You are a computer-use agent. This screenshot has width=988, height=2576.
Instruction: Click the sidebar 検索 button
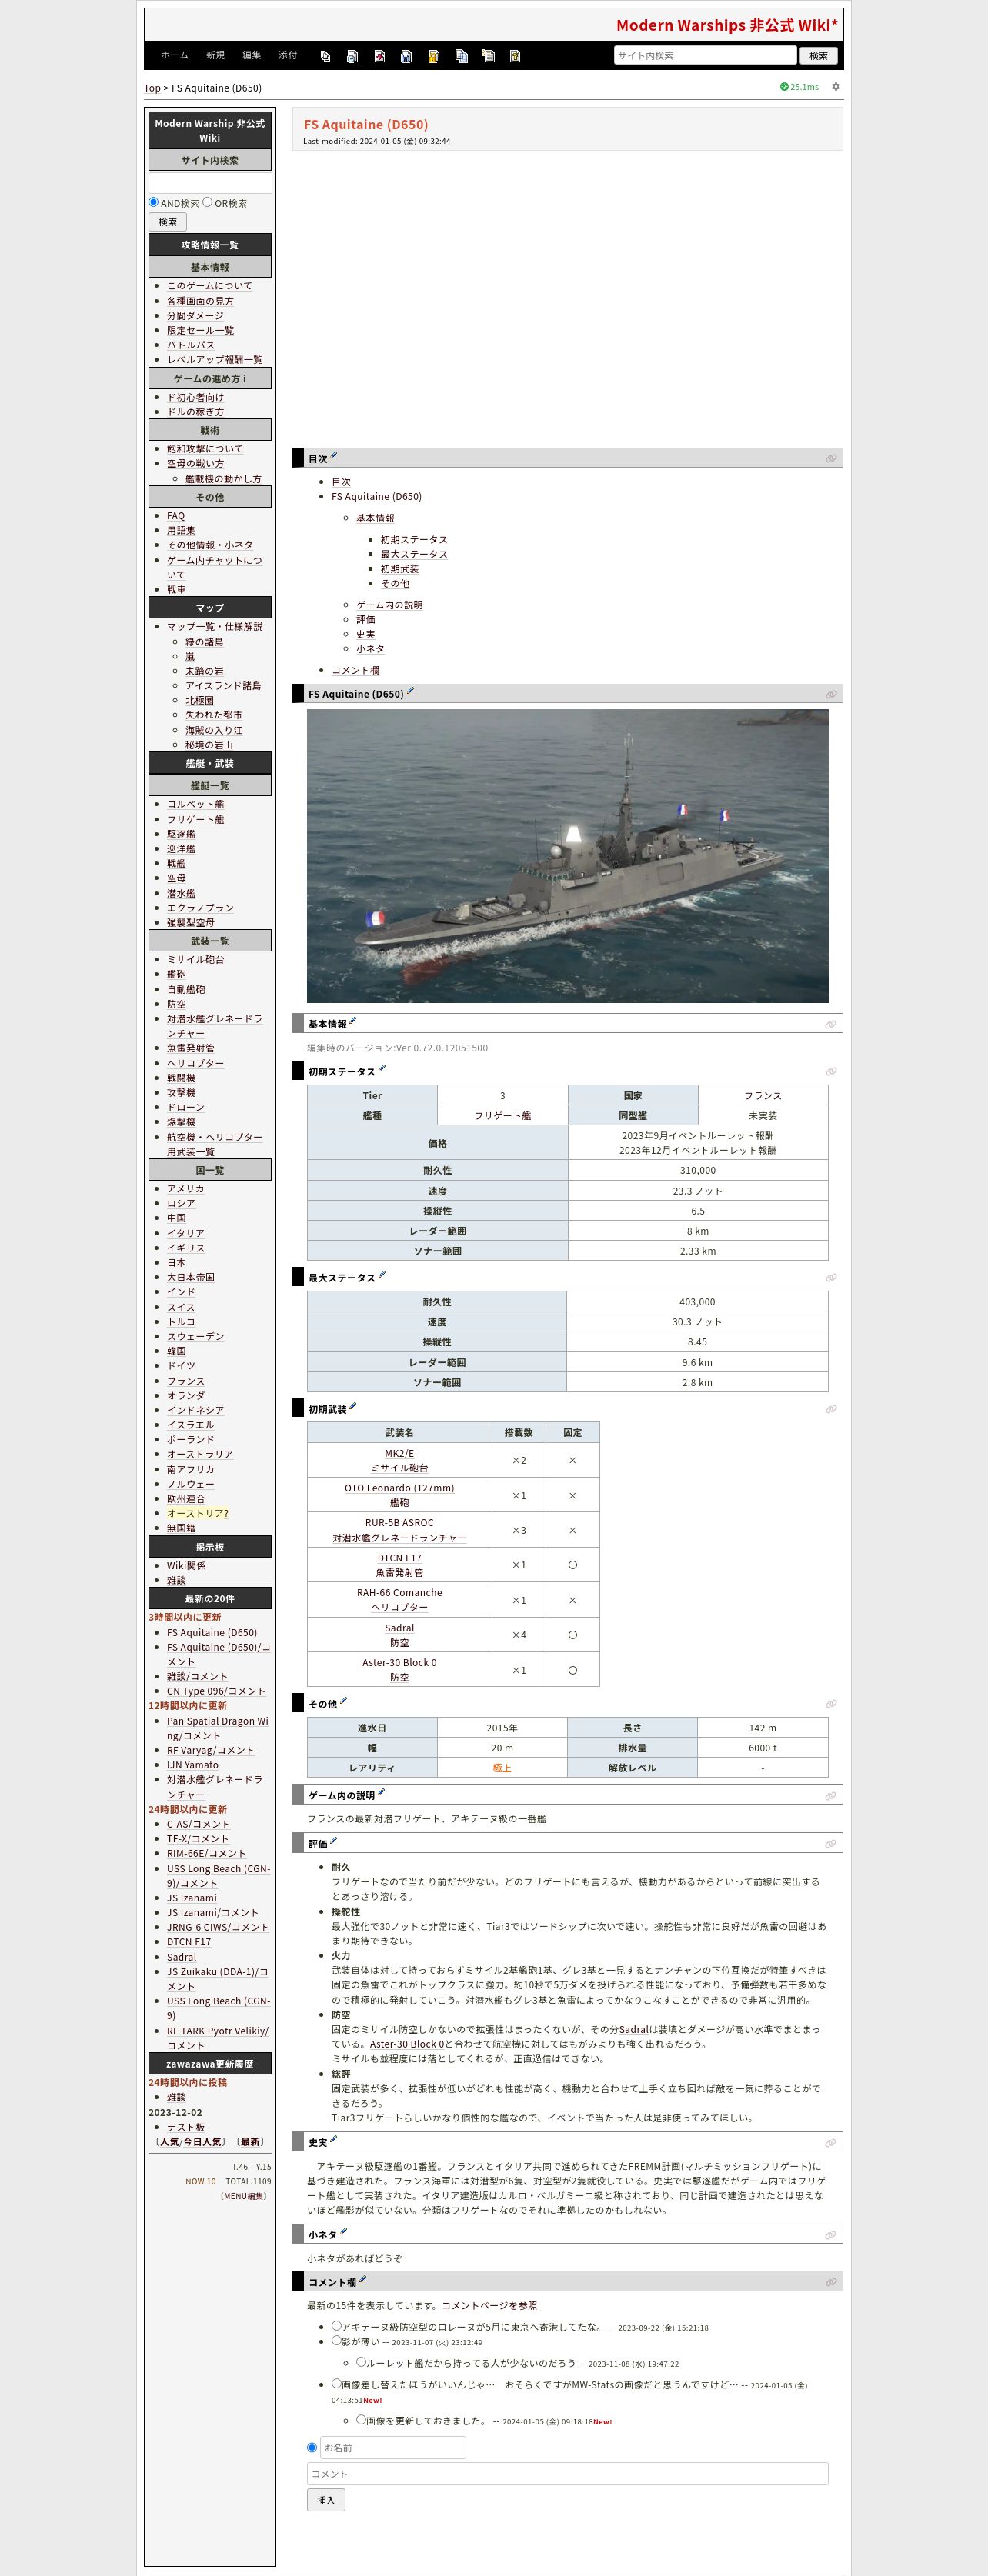[x=168, y=222]
